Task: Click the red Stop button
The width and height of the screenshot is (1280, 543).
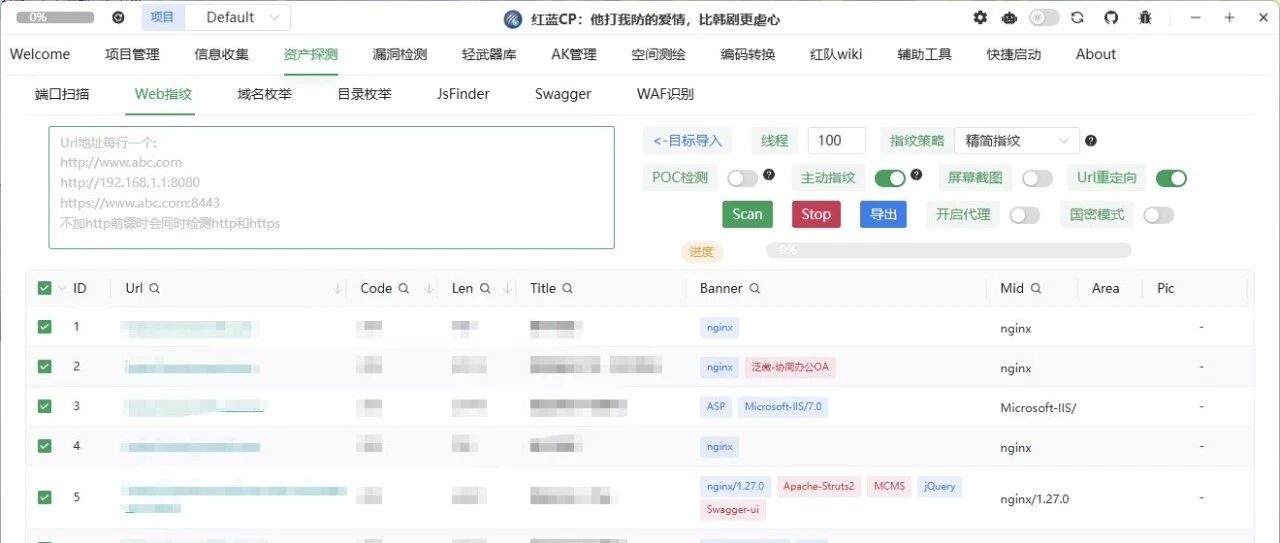Action: pyautogui.click(x=816, y=214)
